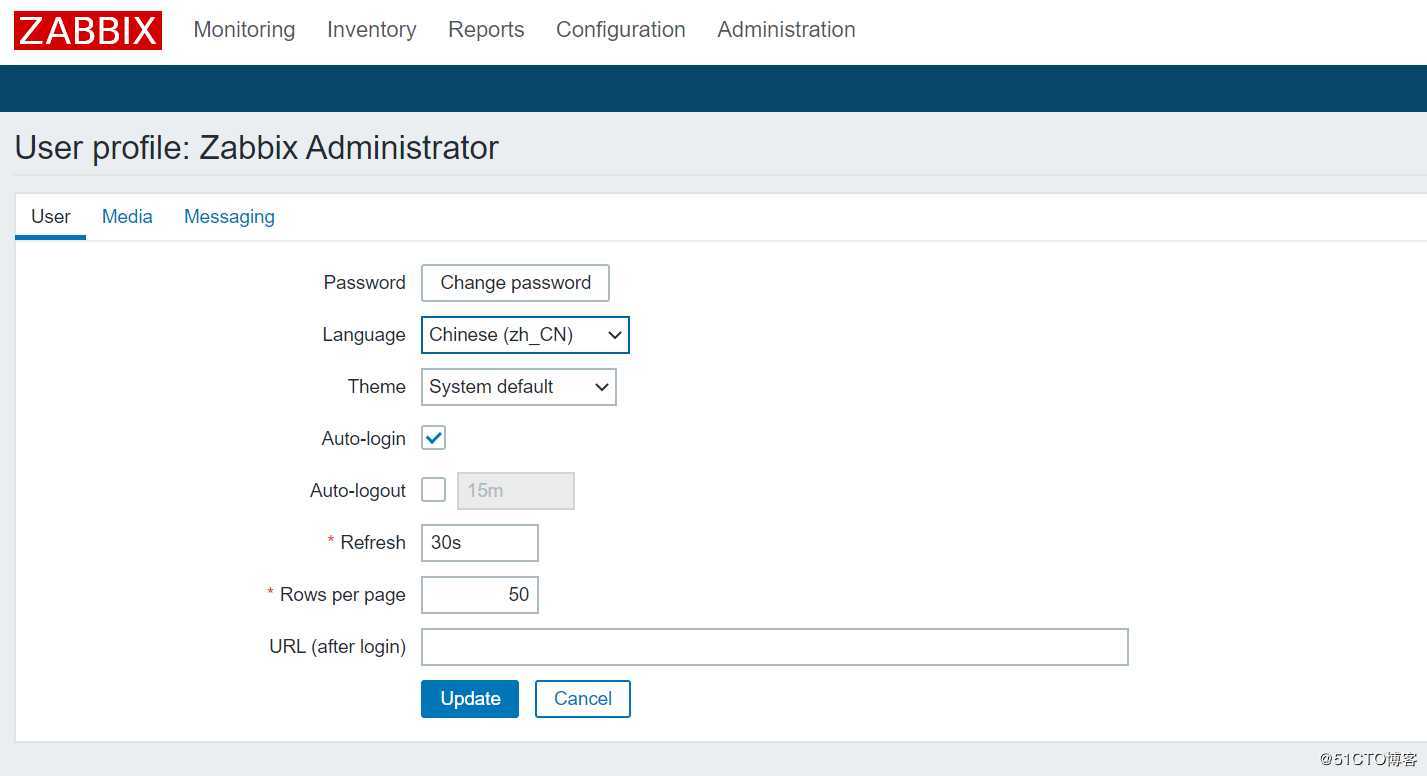This screenshot has width=1427, height=776.
Task: Open the Theme dropdown
Action: tap(518, 387)
